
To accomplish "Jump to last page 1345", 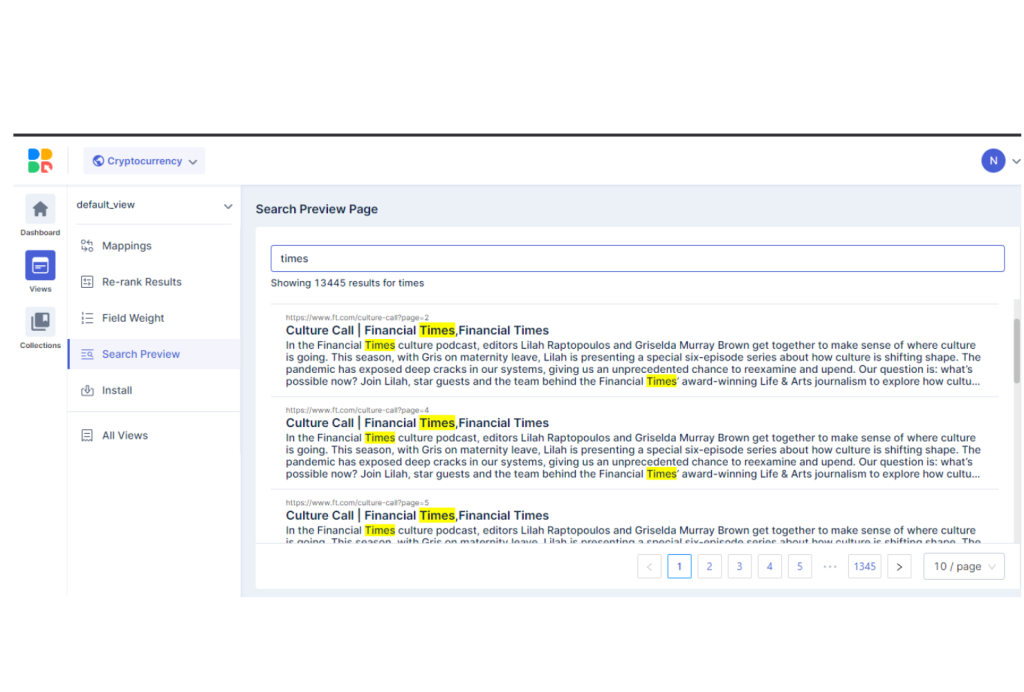I will tap(864, 567).
